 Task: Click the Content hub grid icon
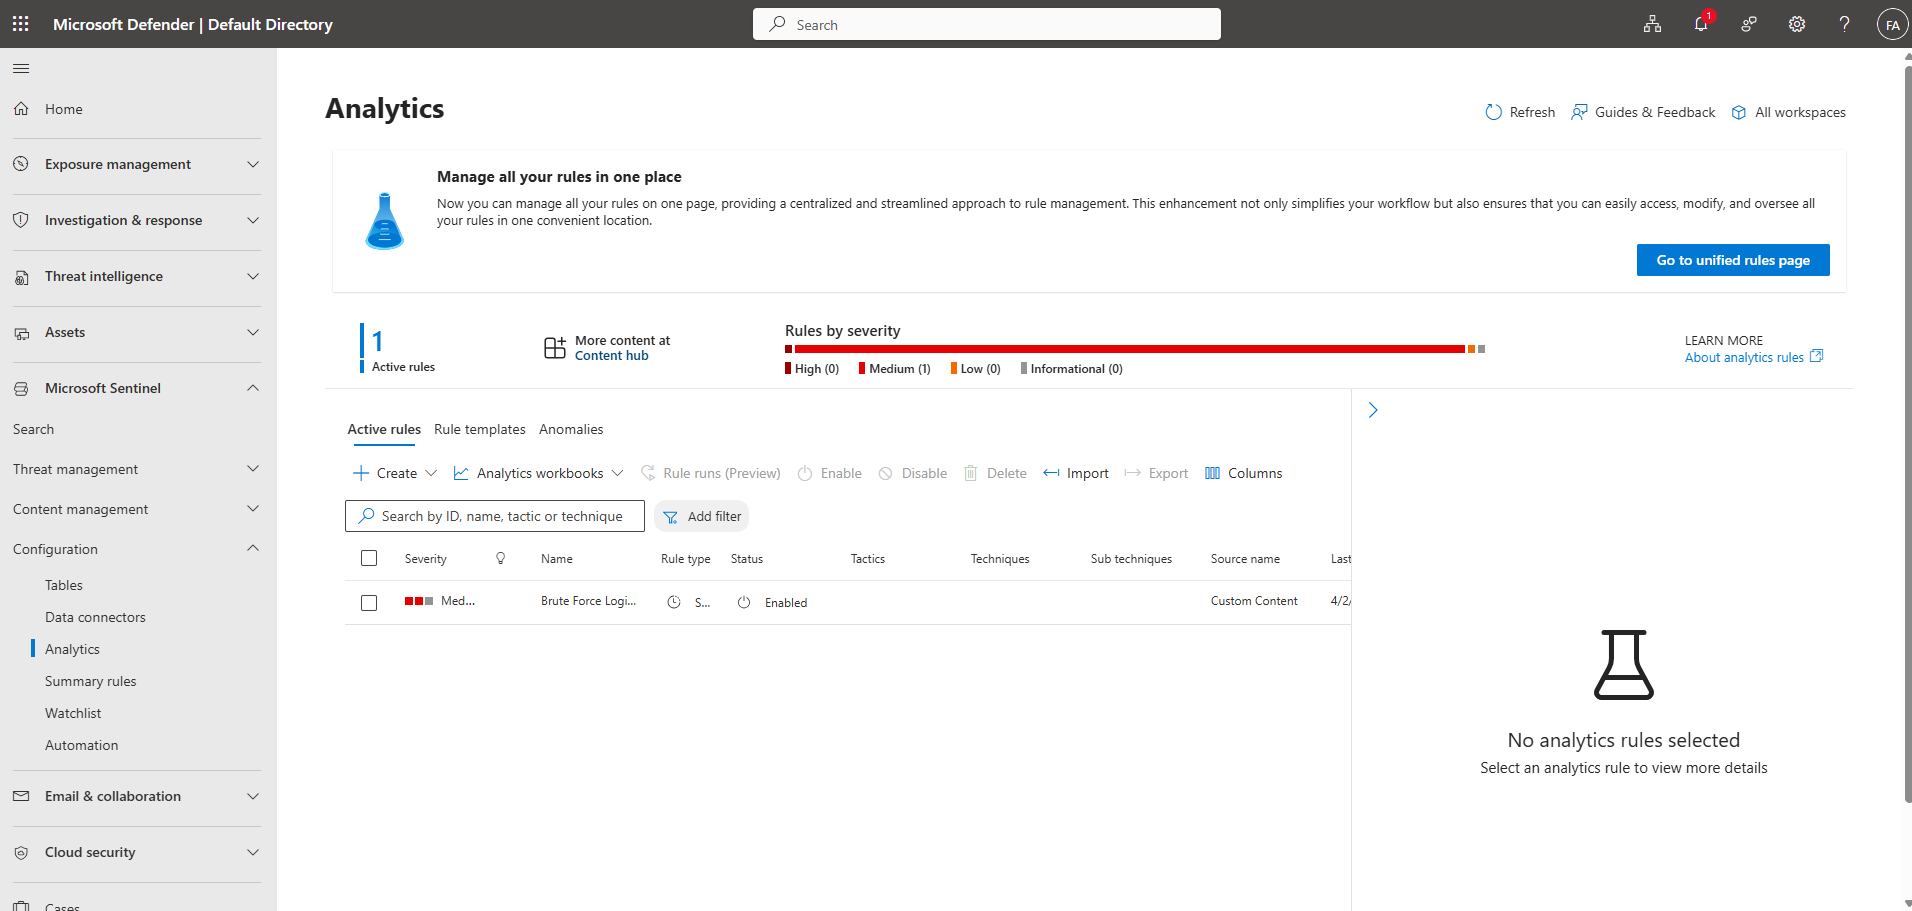tap(555, 348)
